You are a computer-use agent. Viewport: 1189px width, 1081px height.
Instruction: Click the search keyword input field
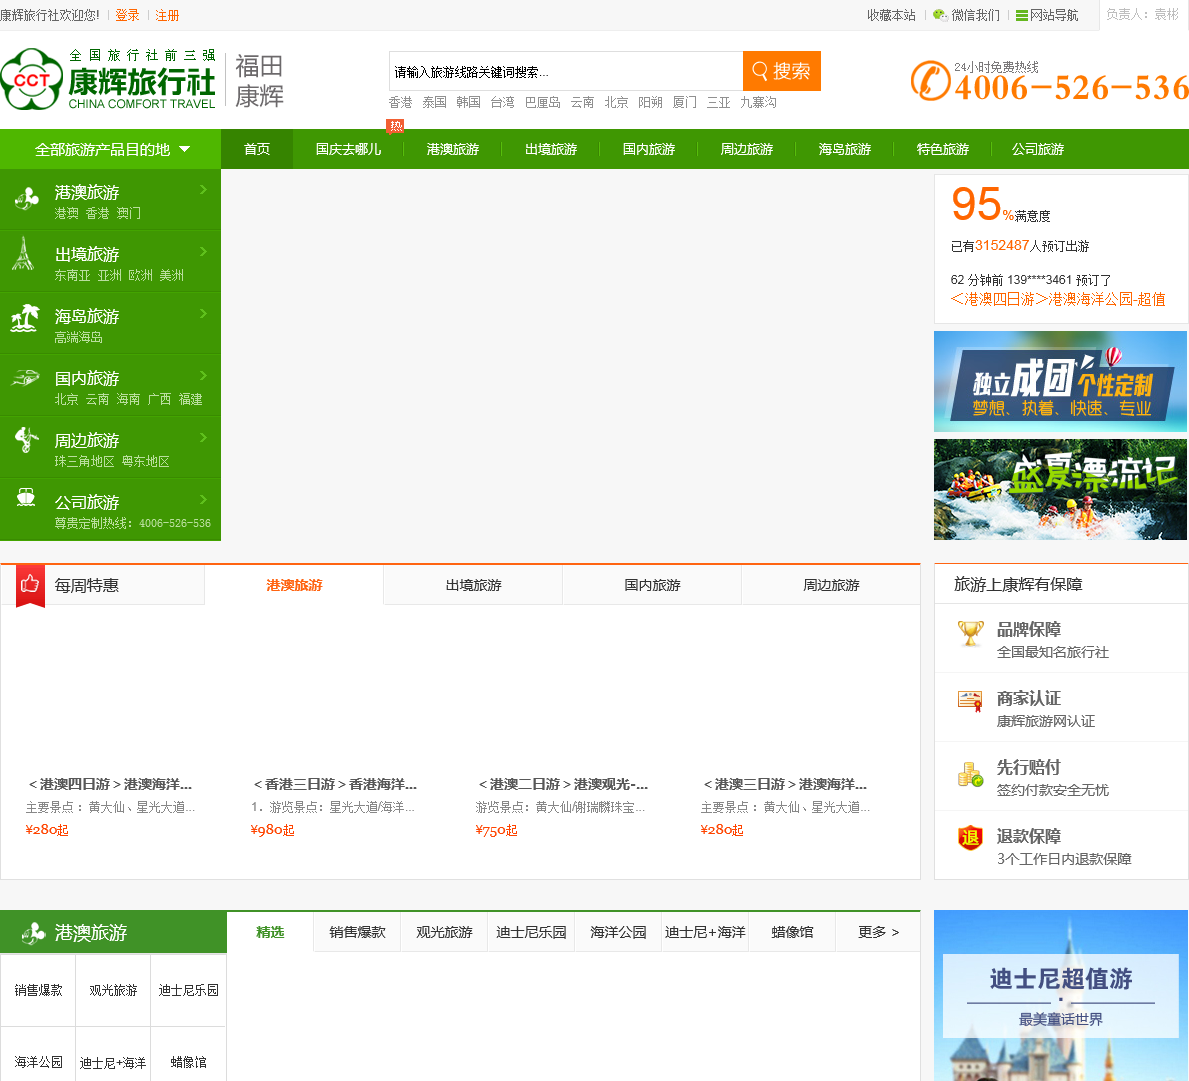566,71
